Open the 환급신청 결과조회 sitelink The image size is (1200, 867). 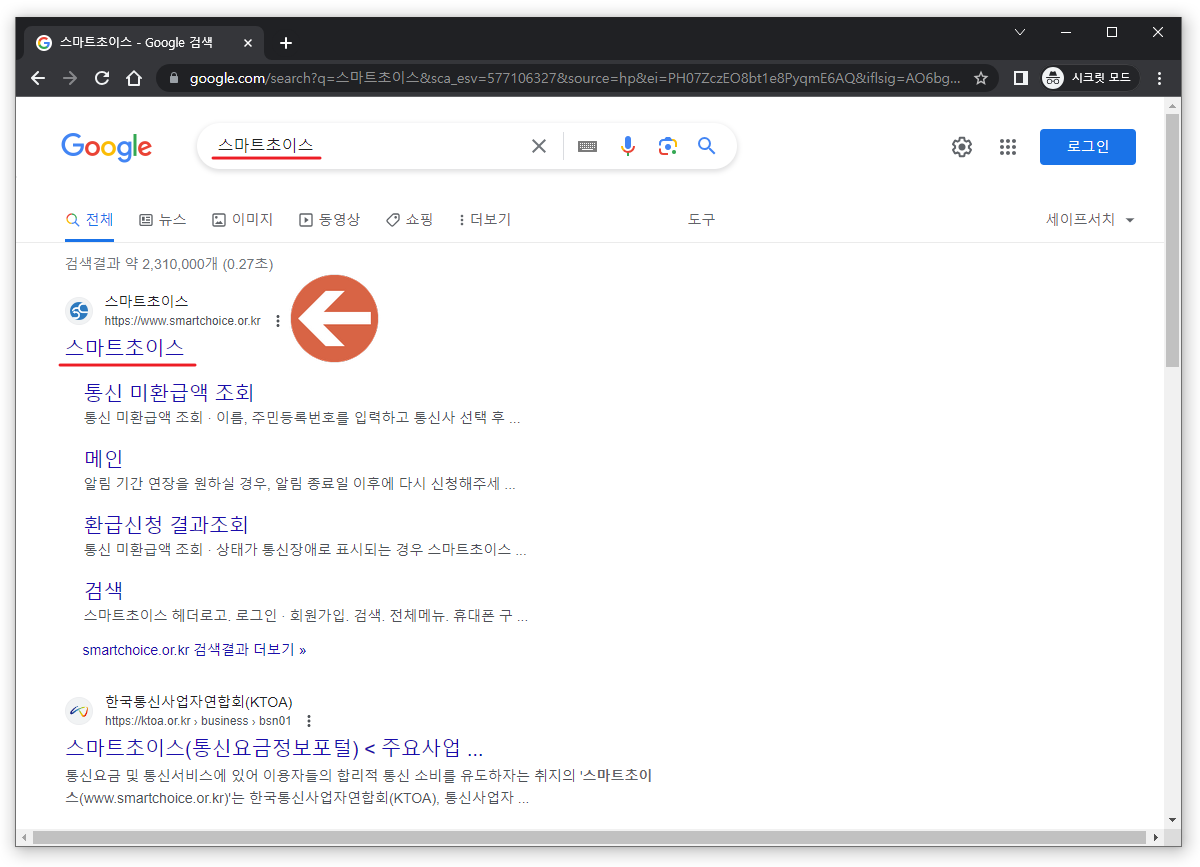(x=166, y=524)
